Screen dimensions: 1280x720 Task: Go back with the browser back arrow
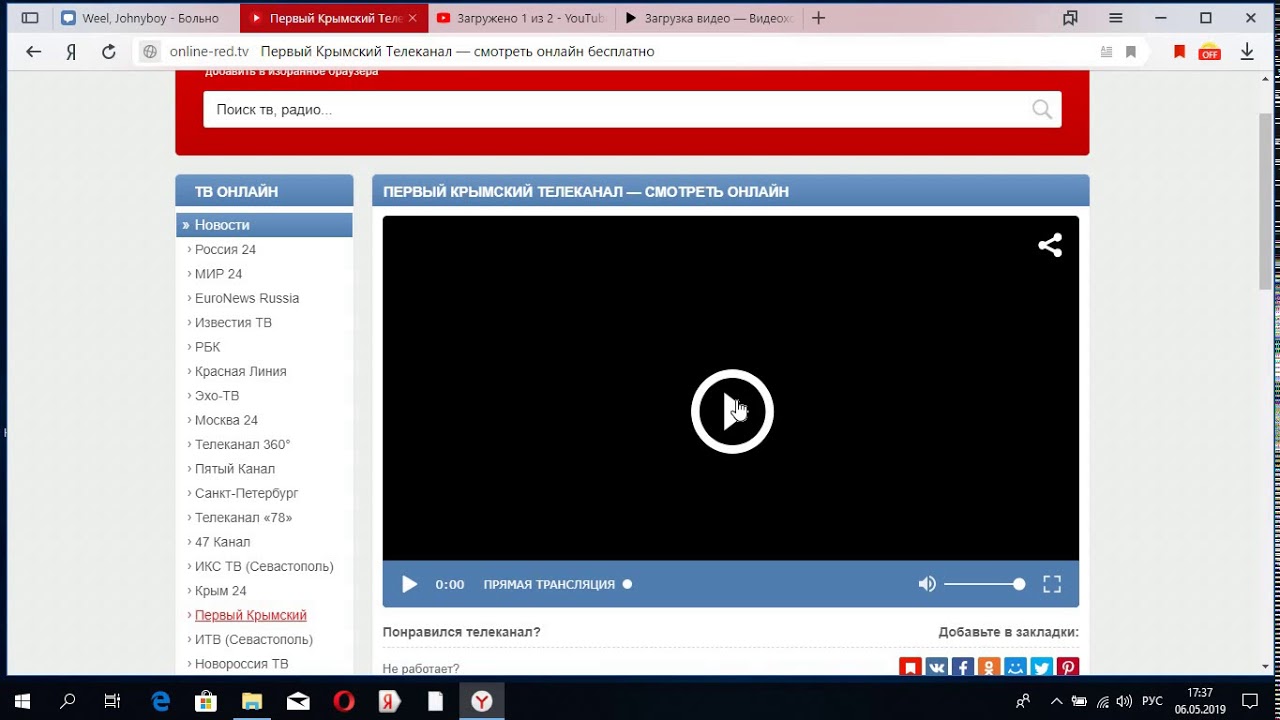(34, 52)
